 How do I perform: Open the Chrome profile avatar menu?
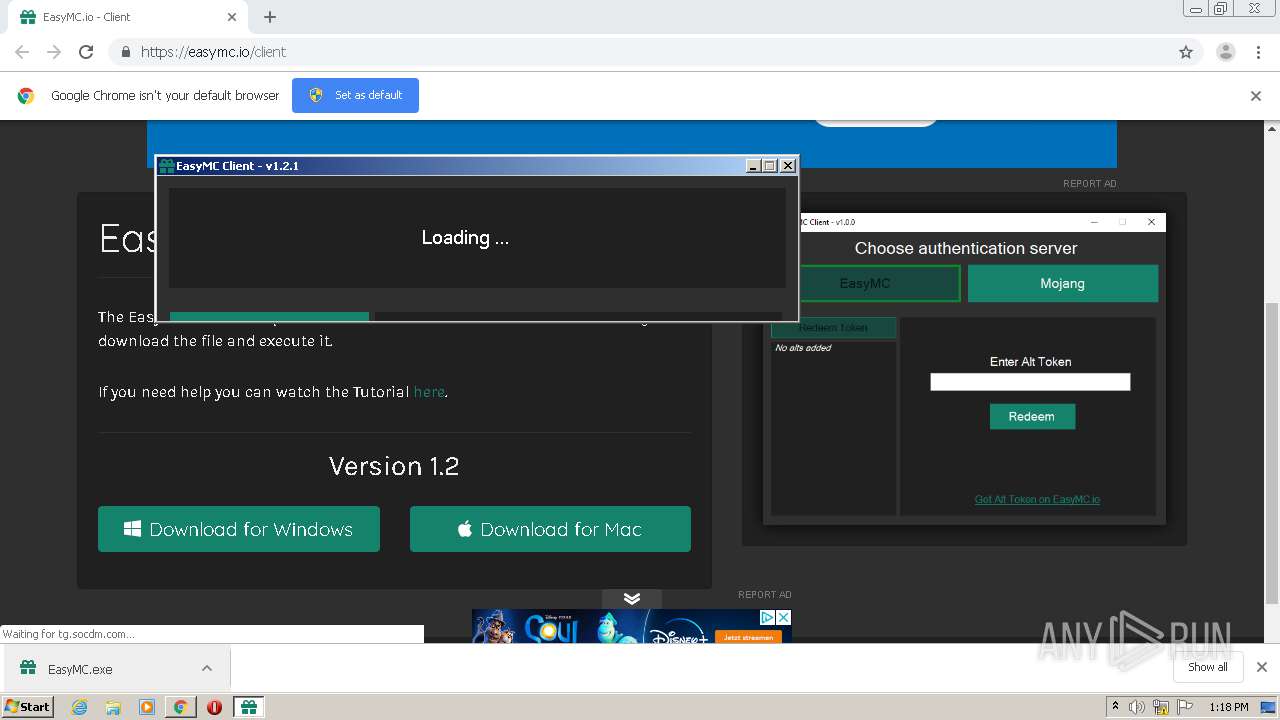[x=1225, y=52]
